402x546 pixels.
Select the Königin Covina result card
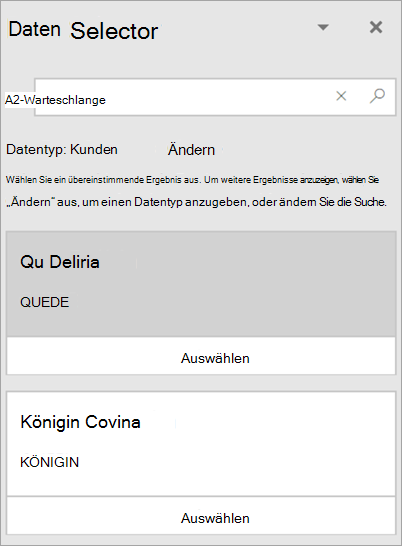(x=201, y=444)
